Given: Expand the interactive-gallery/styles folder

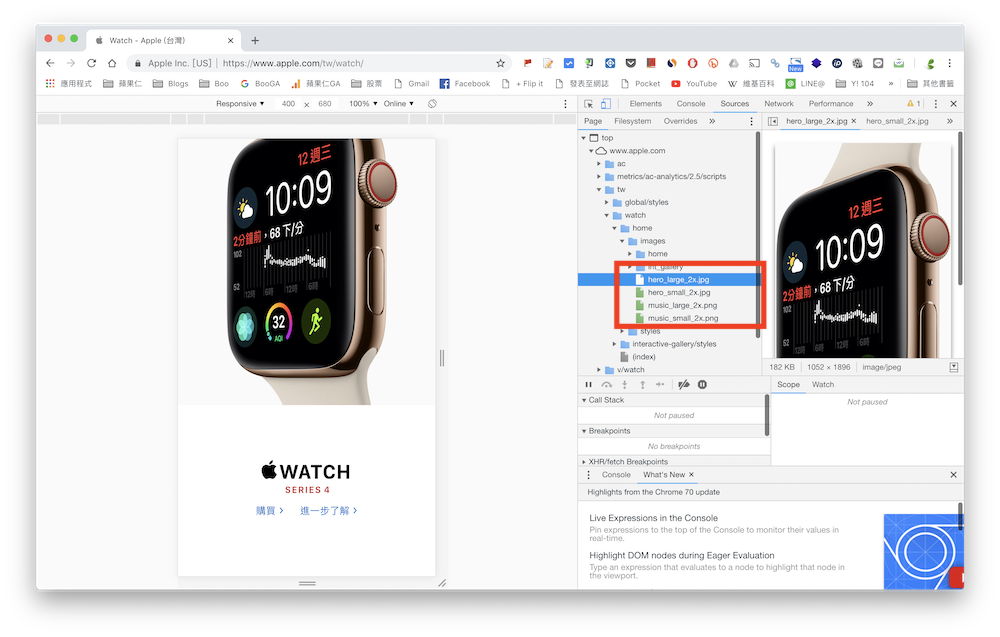Looking at the screenshot, I should click(x=614, y=344).
